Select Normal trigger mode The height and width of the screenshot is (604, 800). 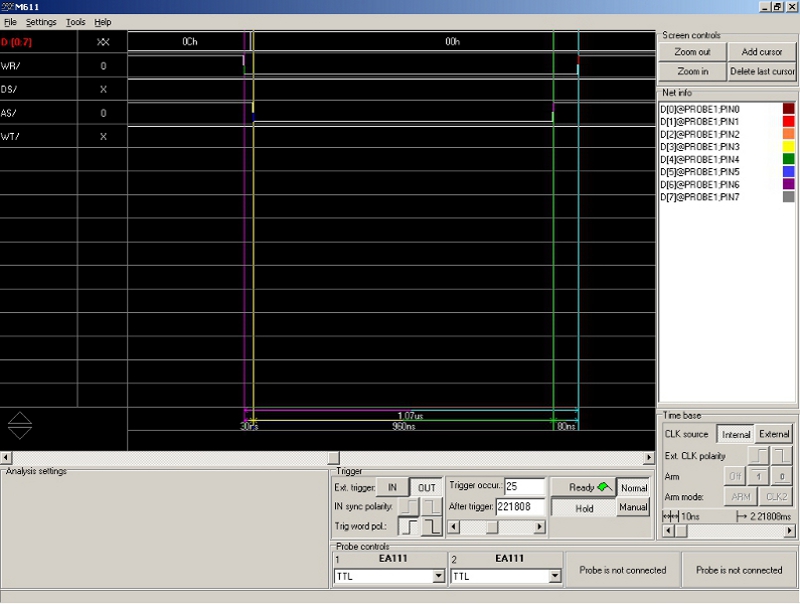click(634, 488)
